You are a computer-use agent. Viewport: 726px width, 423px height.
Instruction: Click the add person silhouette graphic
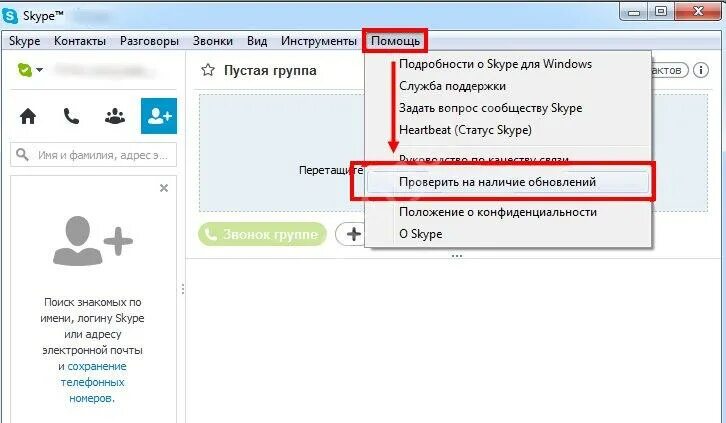click(x=93, y=241)
